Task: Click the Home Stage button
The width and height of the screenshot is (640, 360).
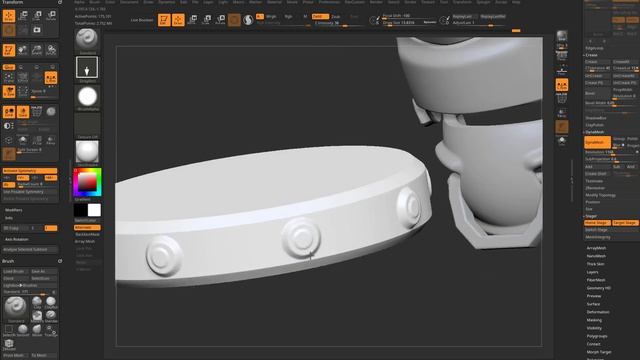Action: tap(598, 223)
